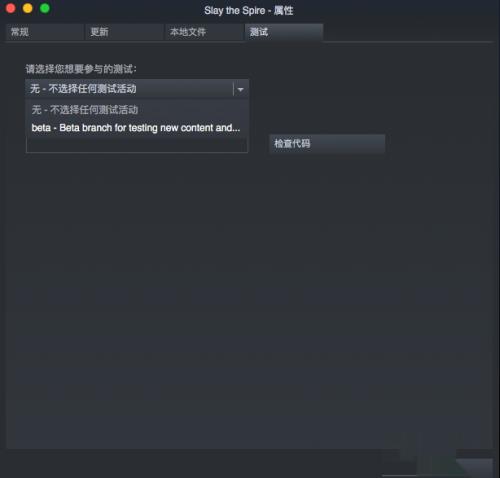Go to the 本地文件 tab

pyautogui.click(x=204, y=32)
